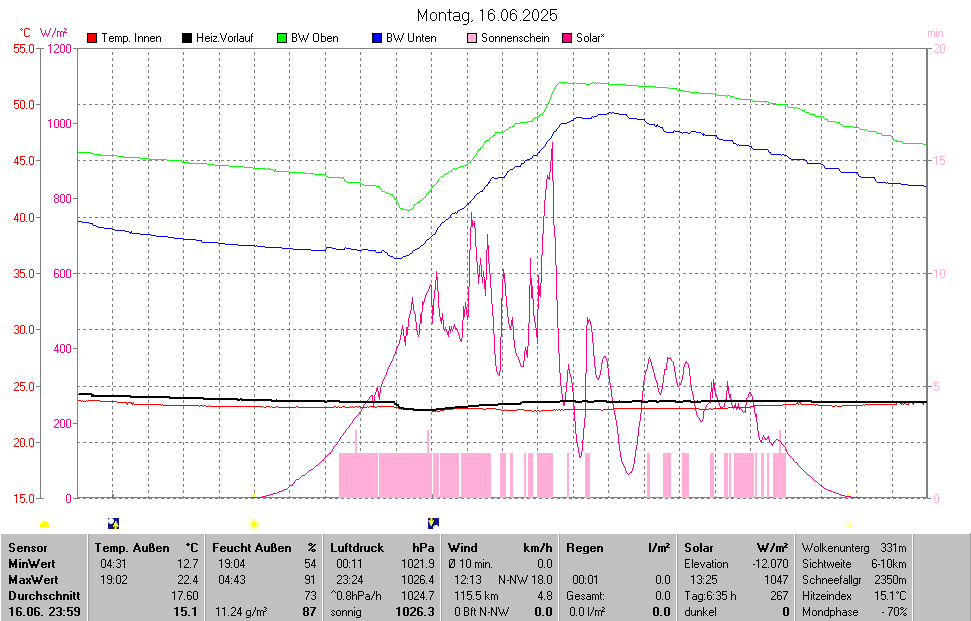Screen dimensions: 971x621
Task: Click the average outside temperature '17.60'
Action: coord(185,596)
